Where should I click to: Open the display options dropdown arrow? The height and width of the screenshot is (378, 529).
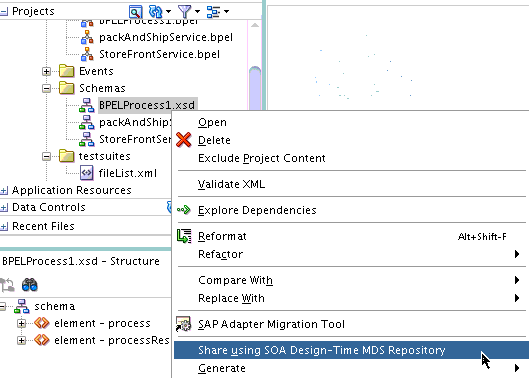pos(226,12)
